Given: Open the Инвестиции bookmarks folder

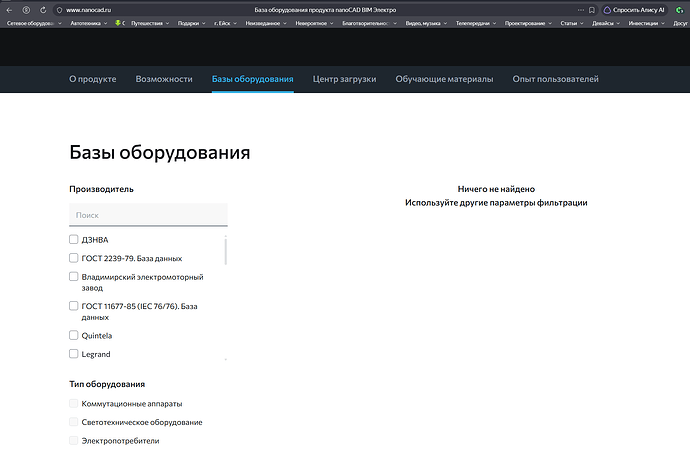Looking at the screenshot, I should 646,23.
